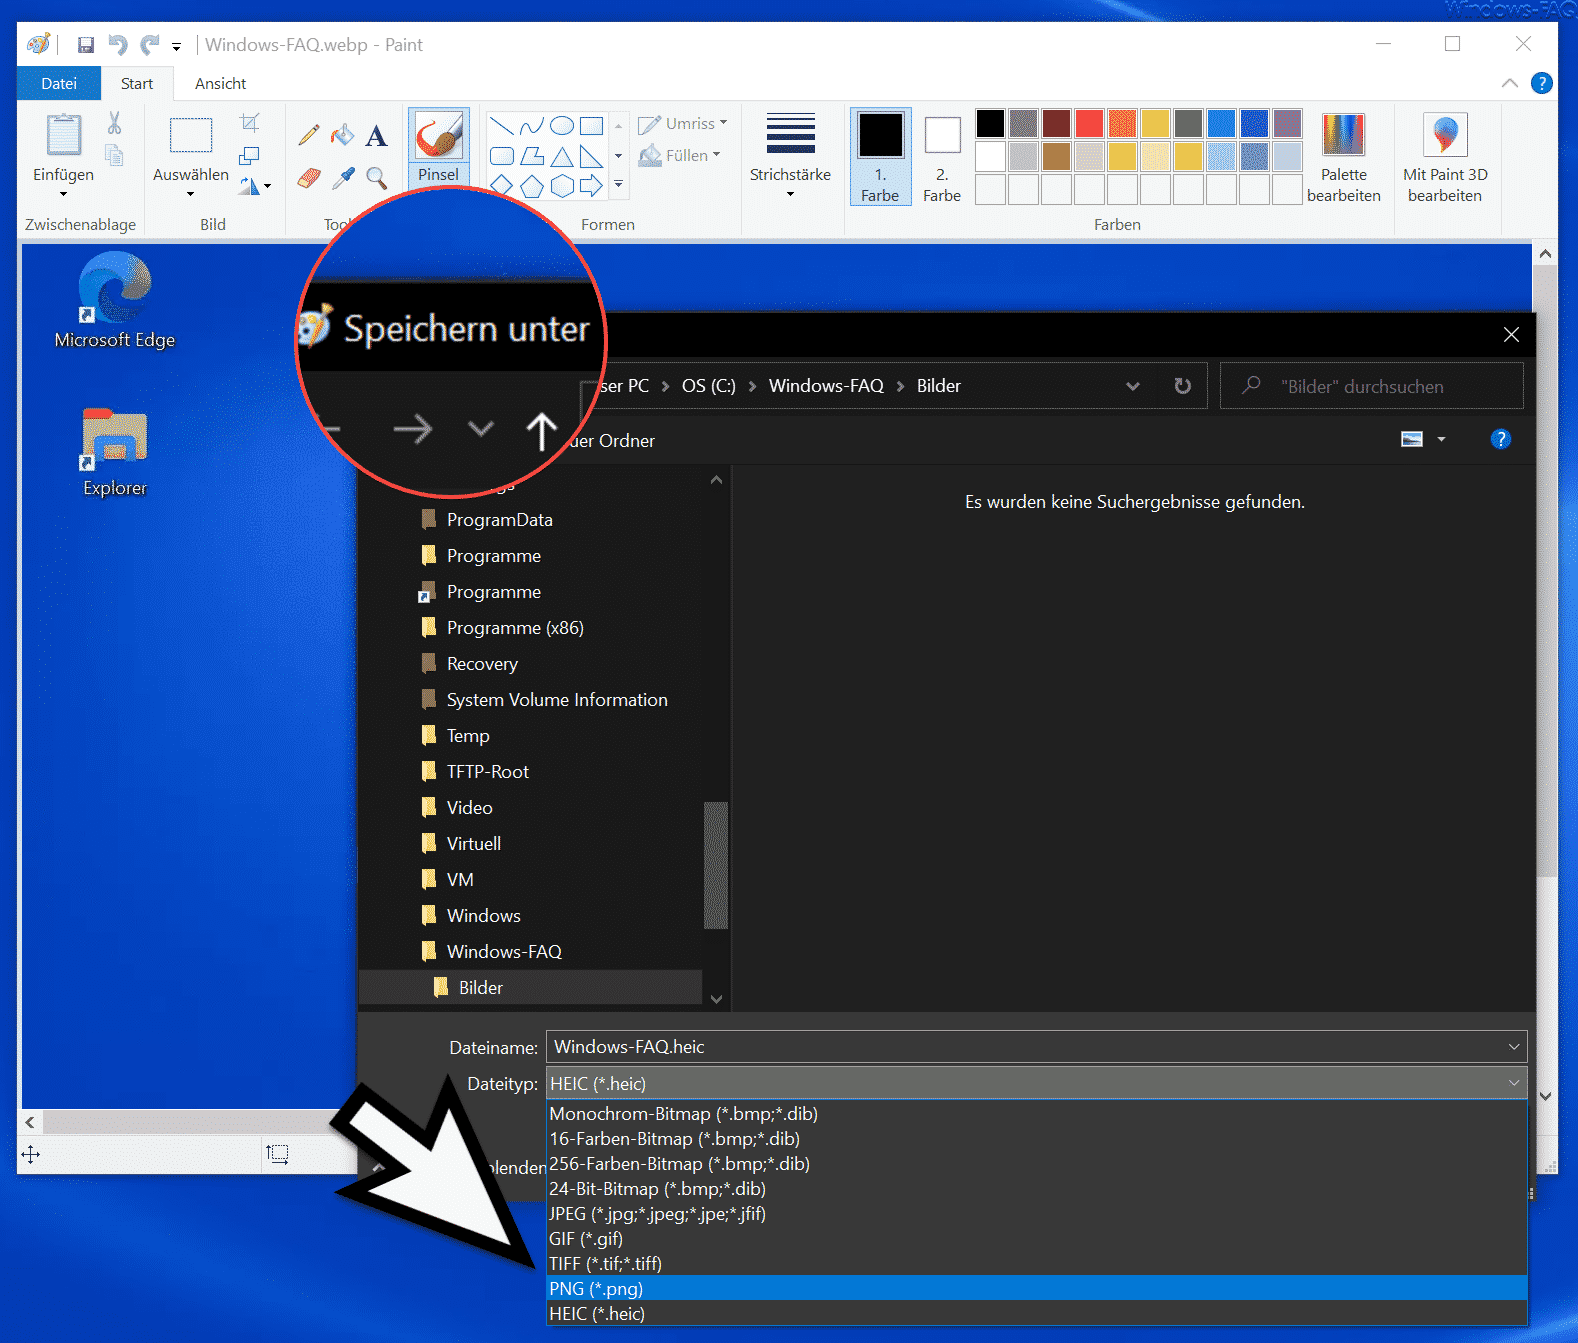The width and height of the screenshot is (1578, 1343).
Task: Select the Color picker pipette tool
Action: (x=343, y=178)
